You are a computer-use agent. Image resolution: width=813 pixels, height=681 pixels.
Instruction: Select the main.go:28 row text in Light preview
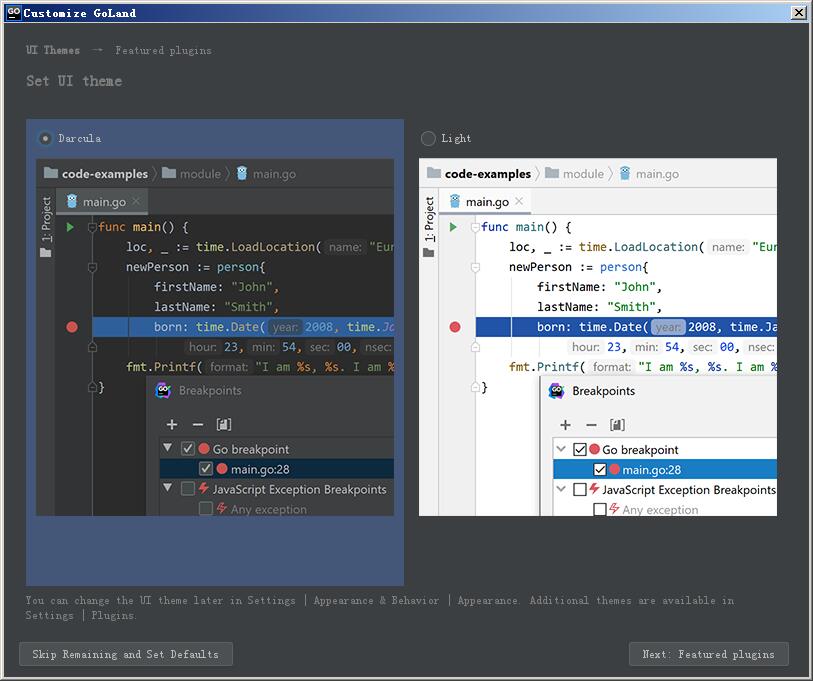click(652, 470)
